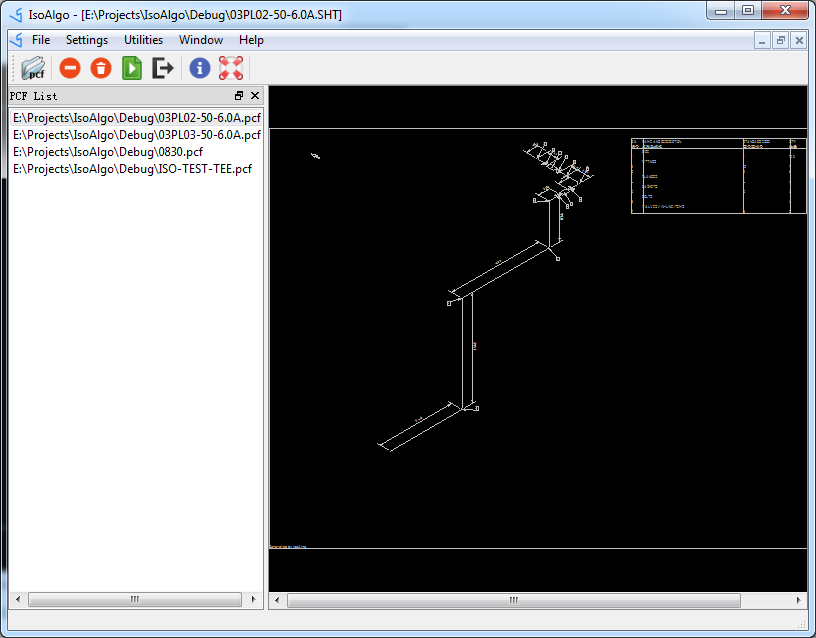Image resolution: width=816 pixels, height=638 pixels.
Task: Click the orange trash delete icon
Action: (101, 68)
